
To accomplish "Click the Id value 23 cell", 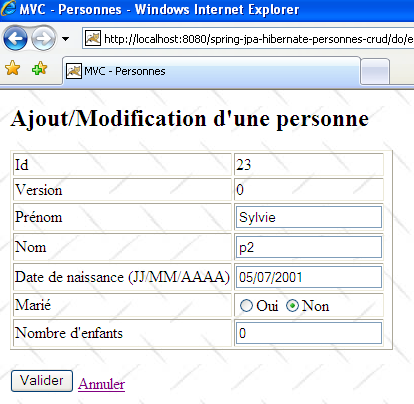I will 309,165.
